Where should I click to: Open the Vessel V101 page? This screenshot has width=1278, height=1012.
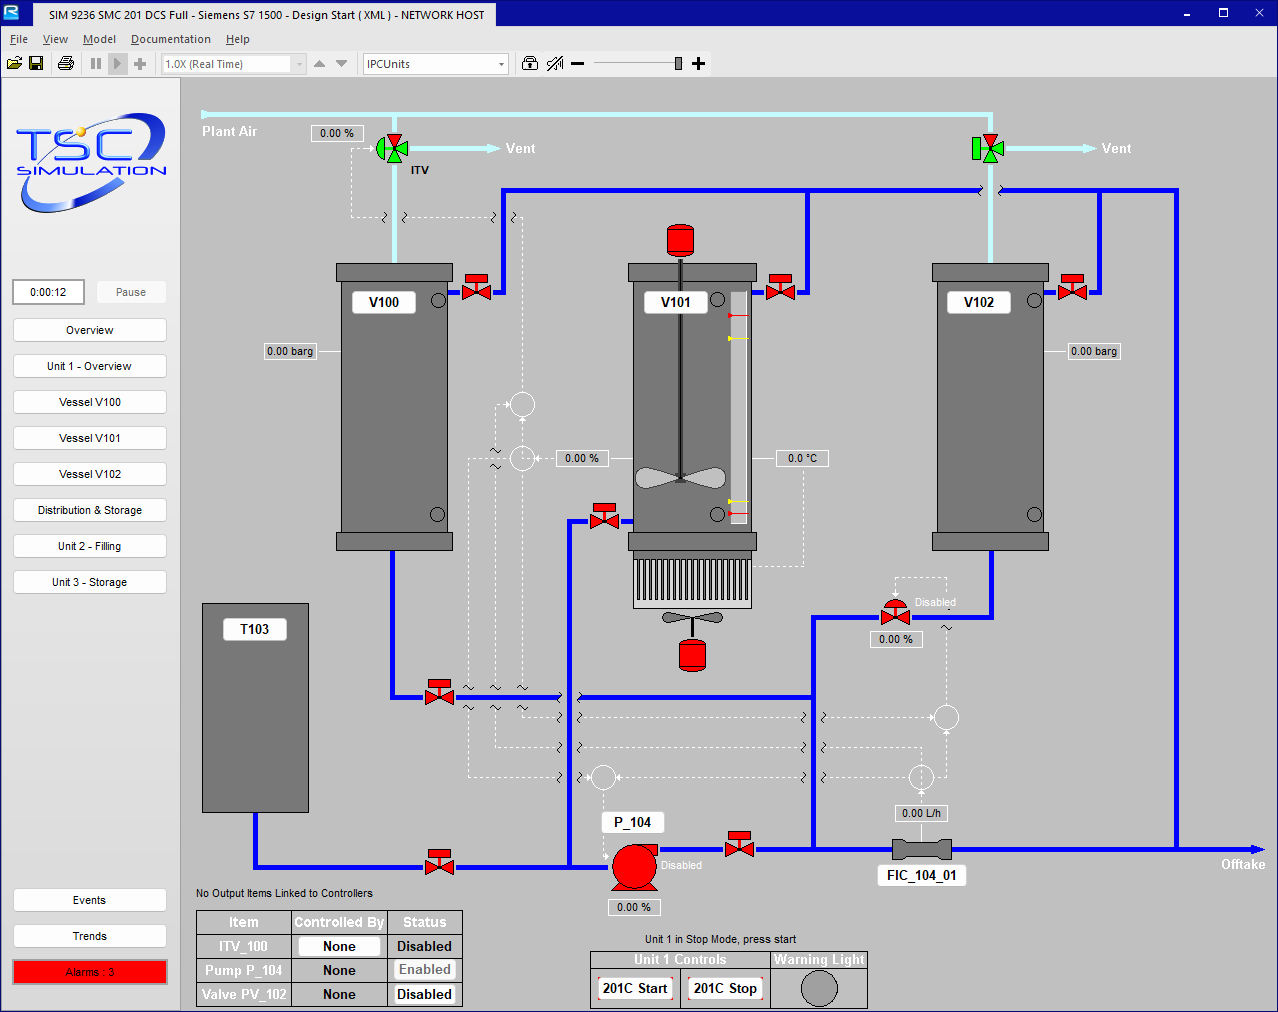click(x=90, y=438)
